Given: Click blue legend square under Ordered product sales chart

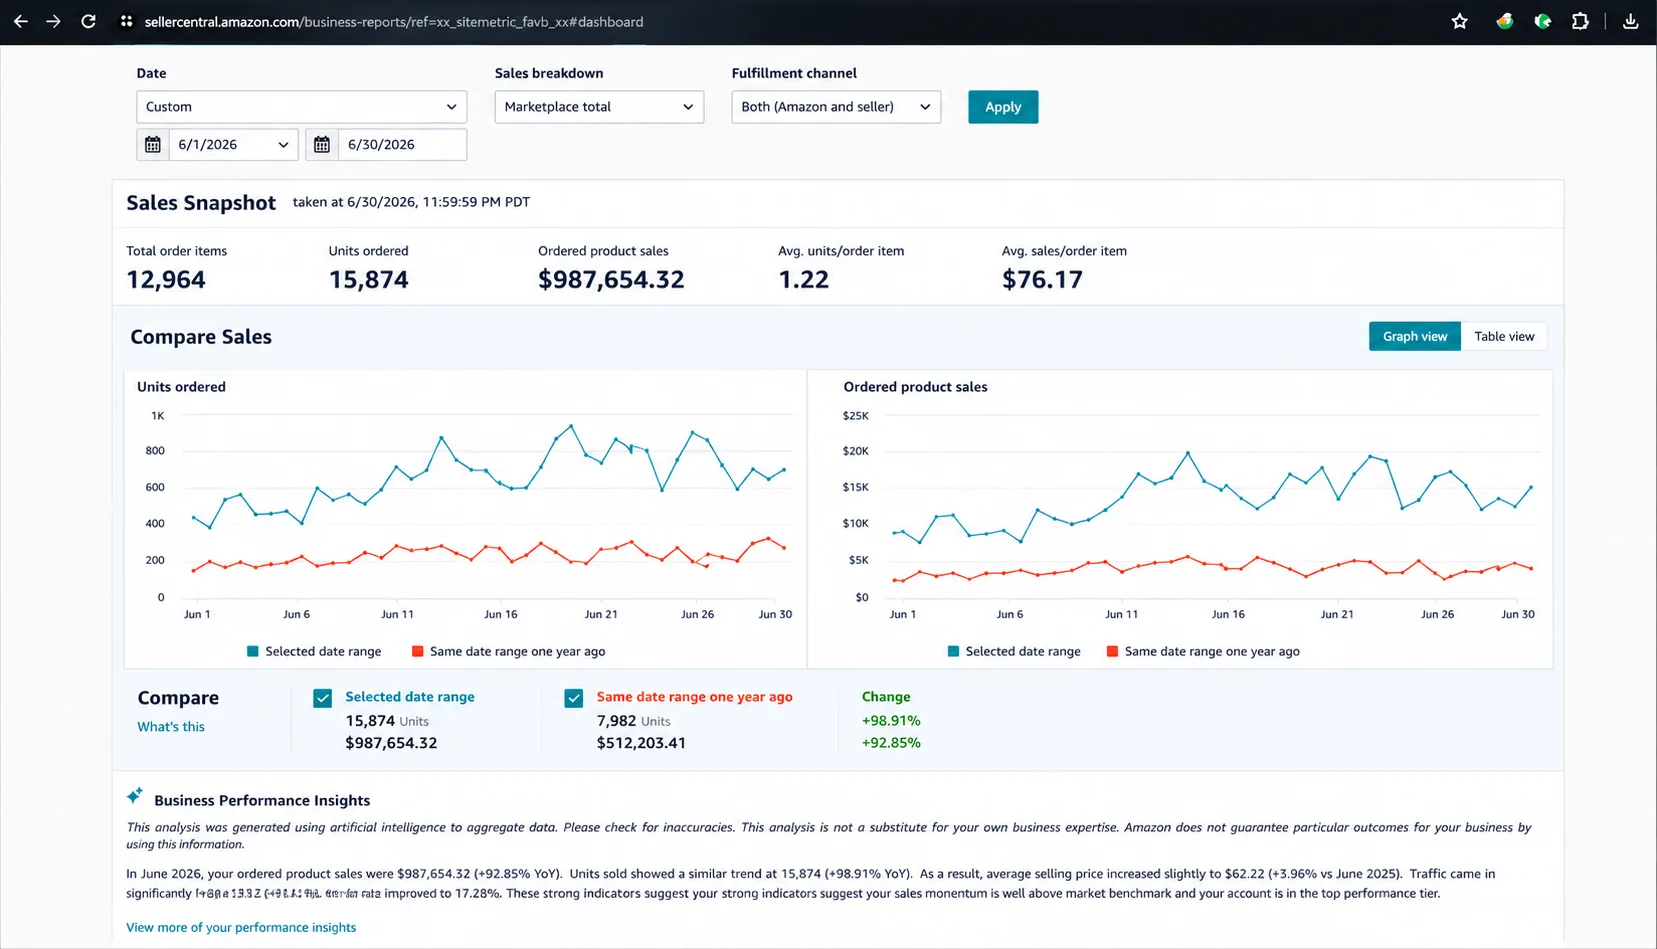Looking at the screenshot, I should click(x=953, y=651).
